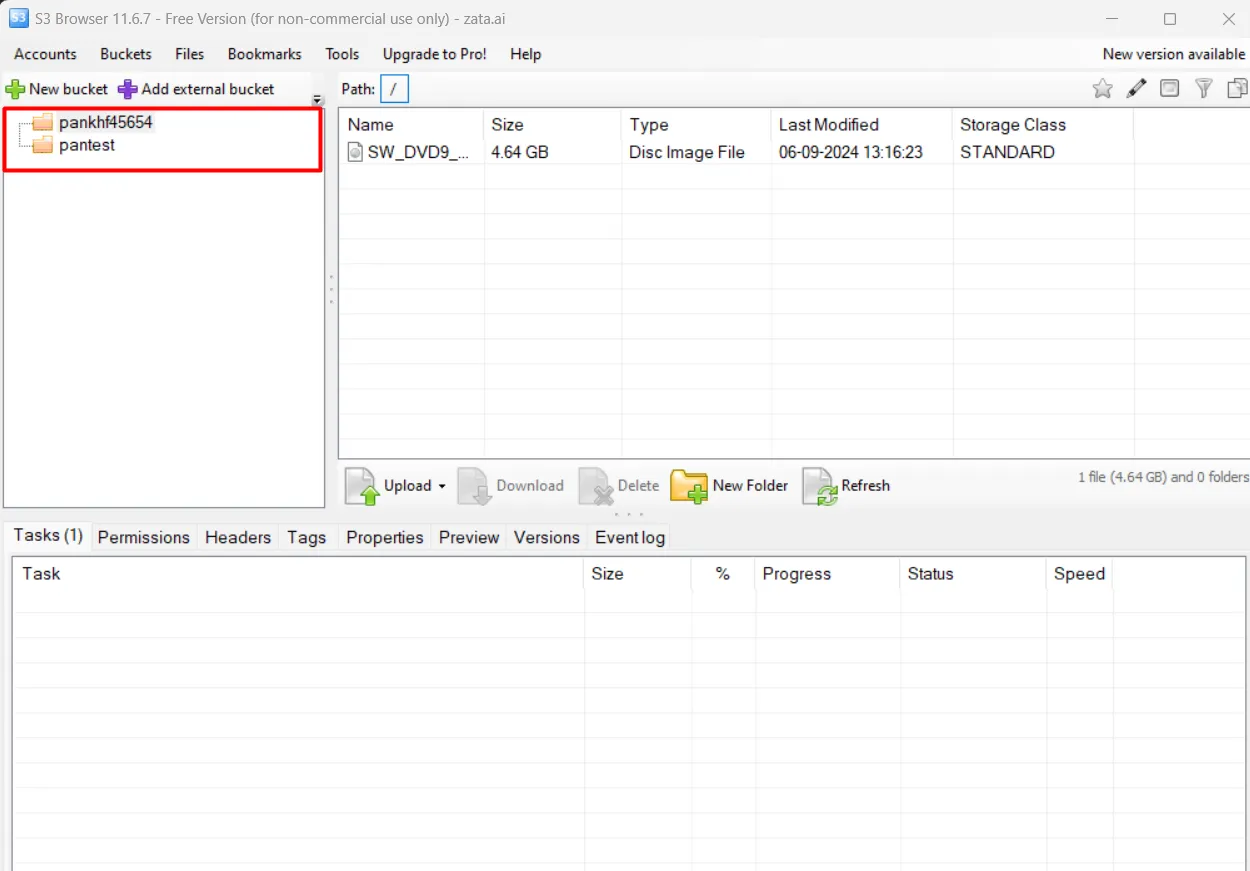Switch to the Properties tab

[385, 538]
